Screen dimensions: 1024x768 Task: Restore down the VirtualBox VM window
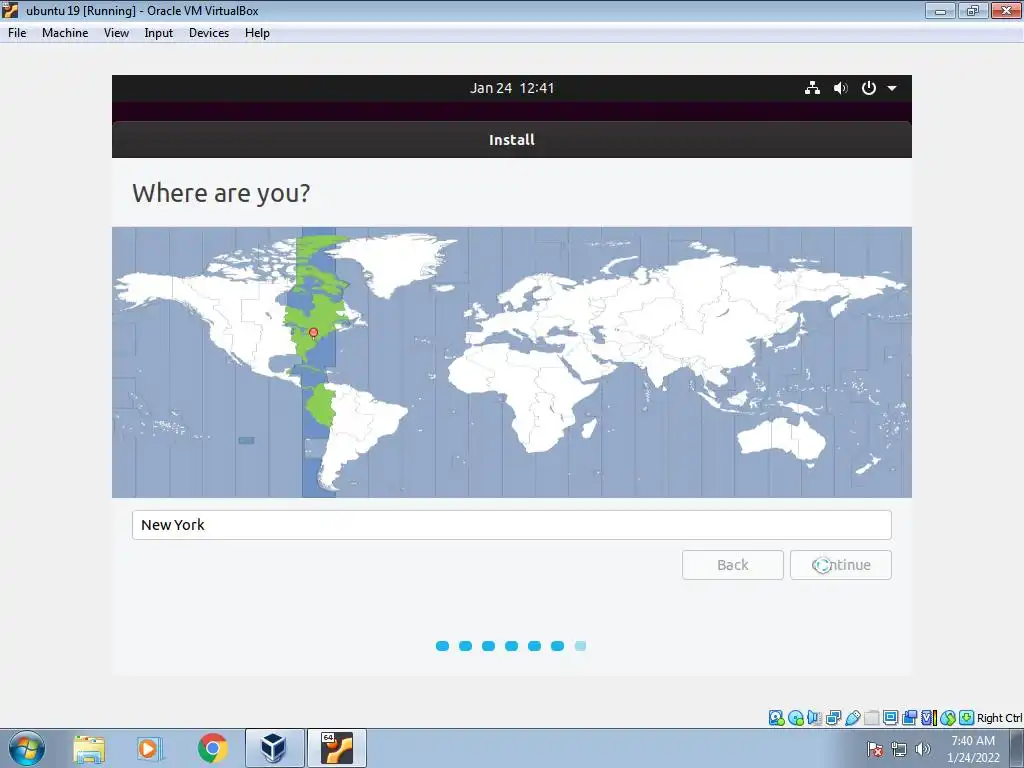973,10
